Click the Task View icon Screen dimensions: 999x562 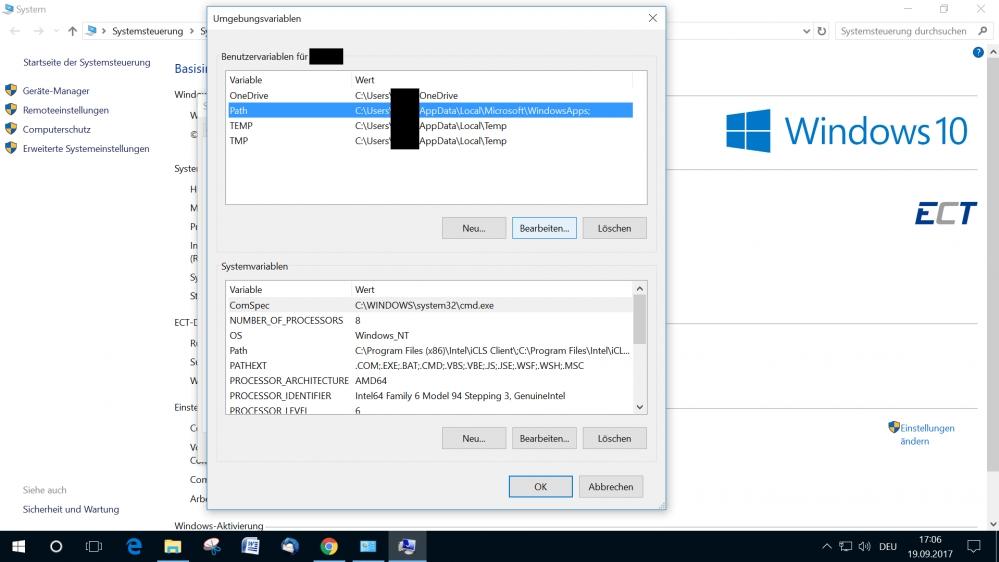pyautogui.click(x=94, y=546)
